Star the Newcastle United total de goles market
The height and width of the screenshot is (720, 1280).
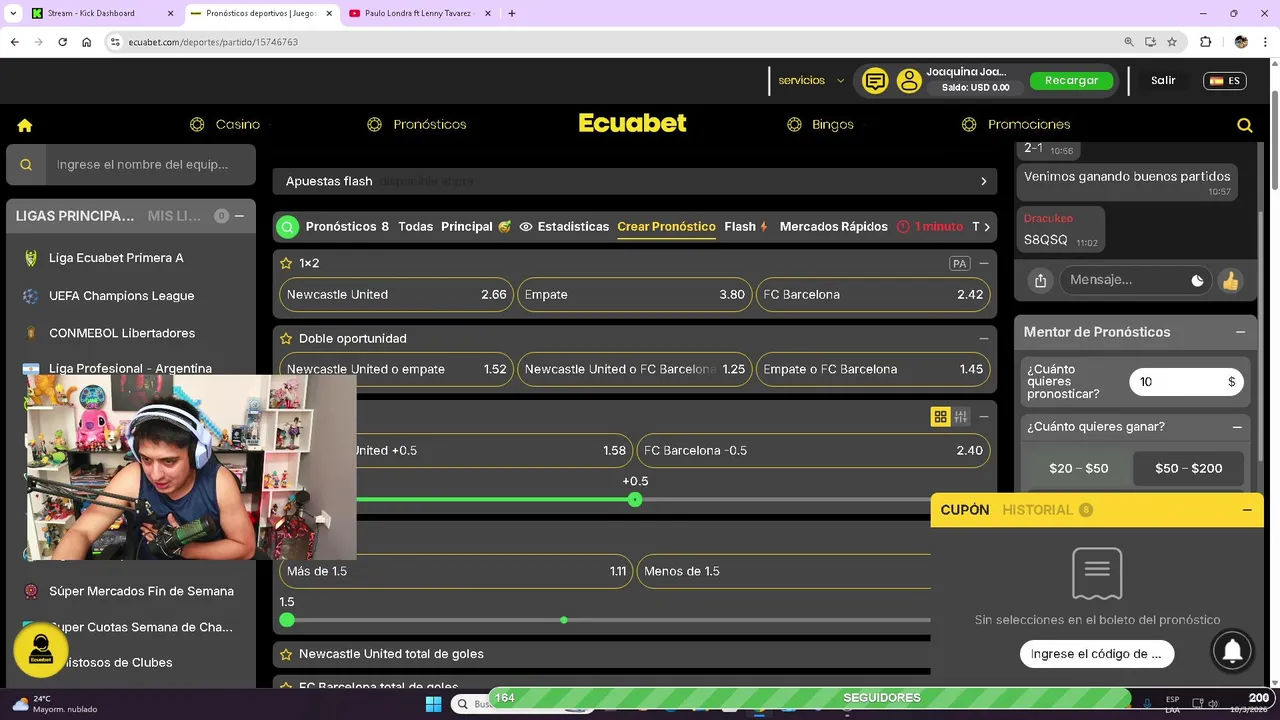click(x=286, y=654)
